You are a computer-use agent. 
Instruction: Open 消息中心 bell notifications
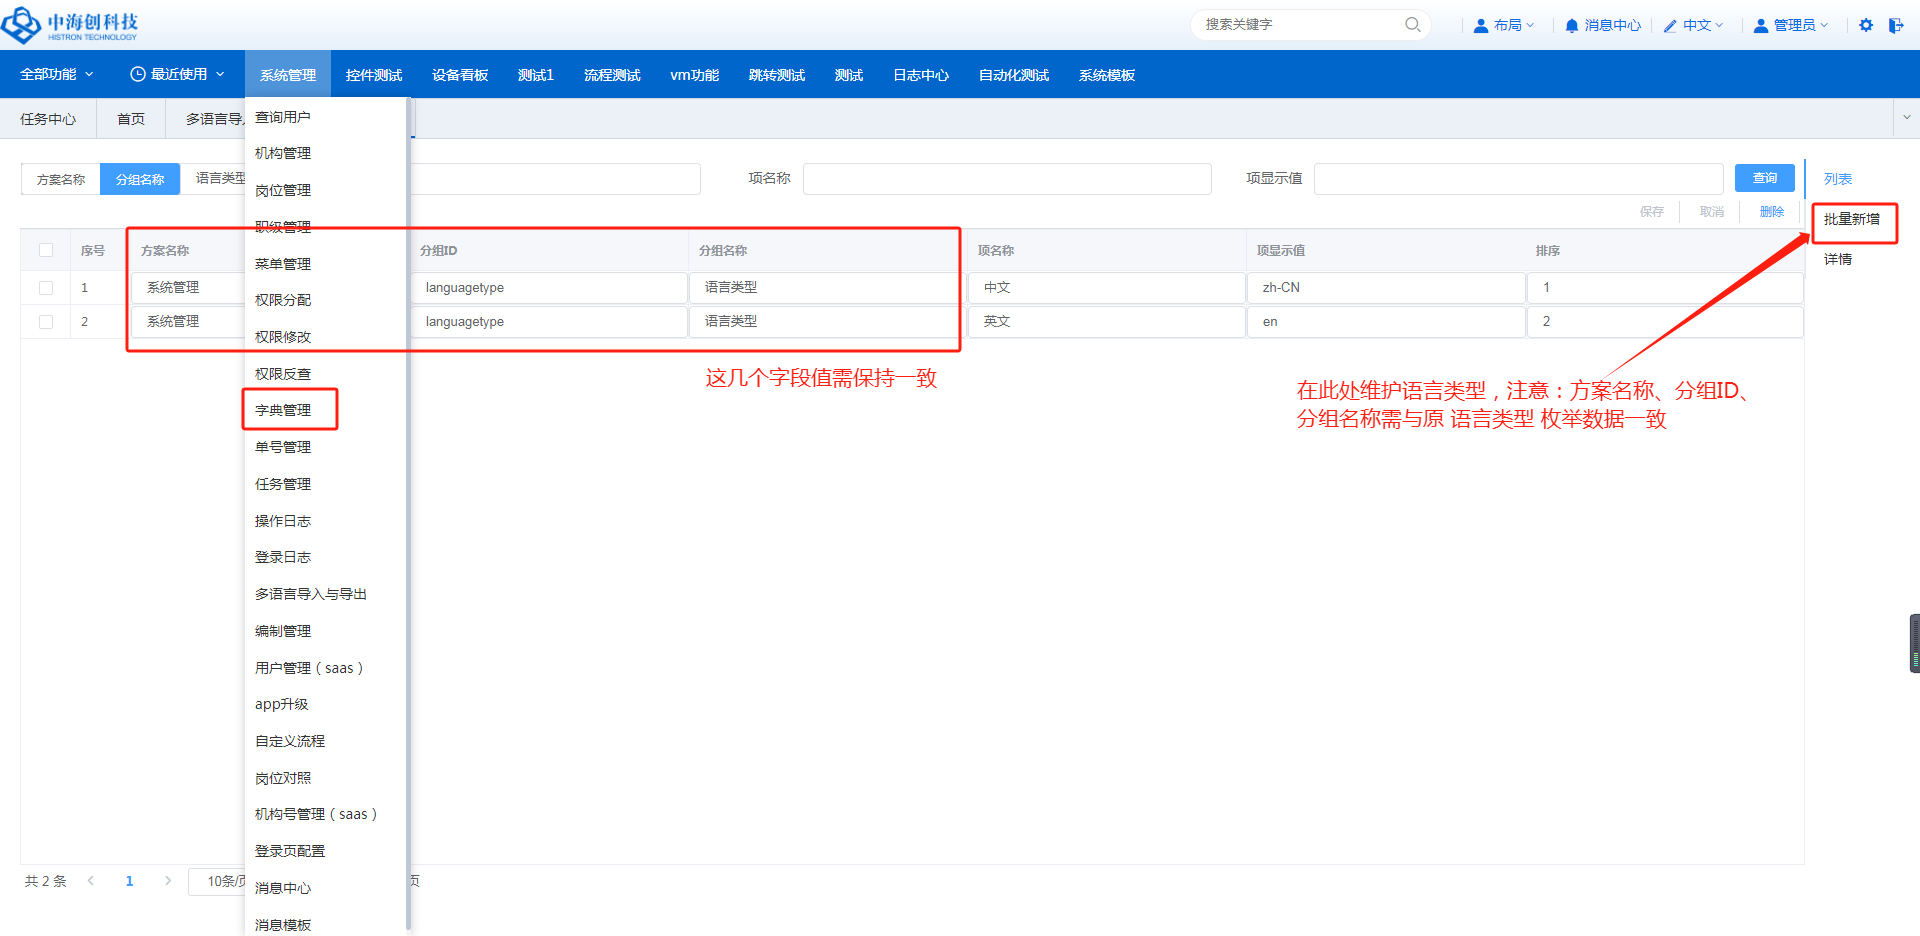tap(1602, 25)
